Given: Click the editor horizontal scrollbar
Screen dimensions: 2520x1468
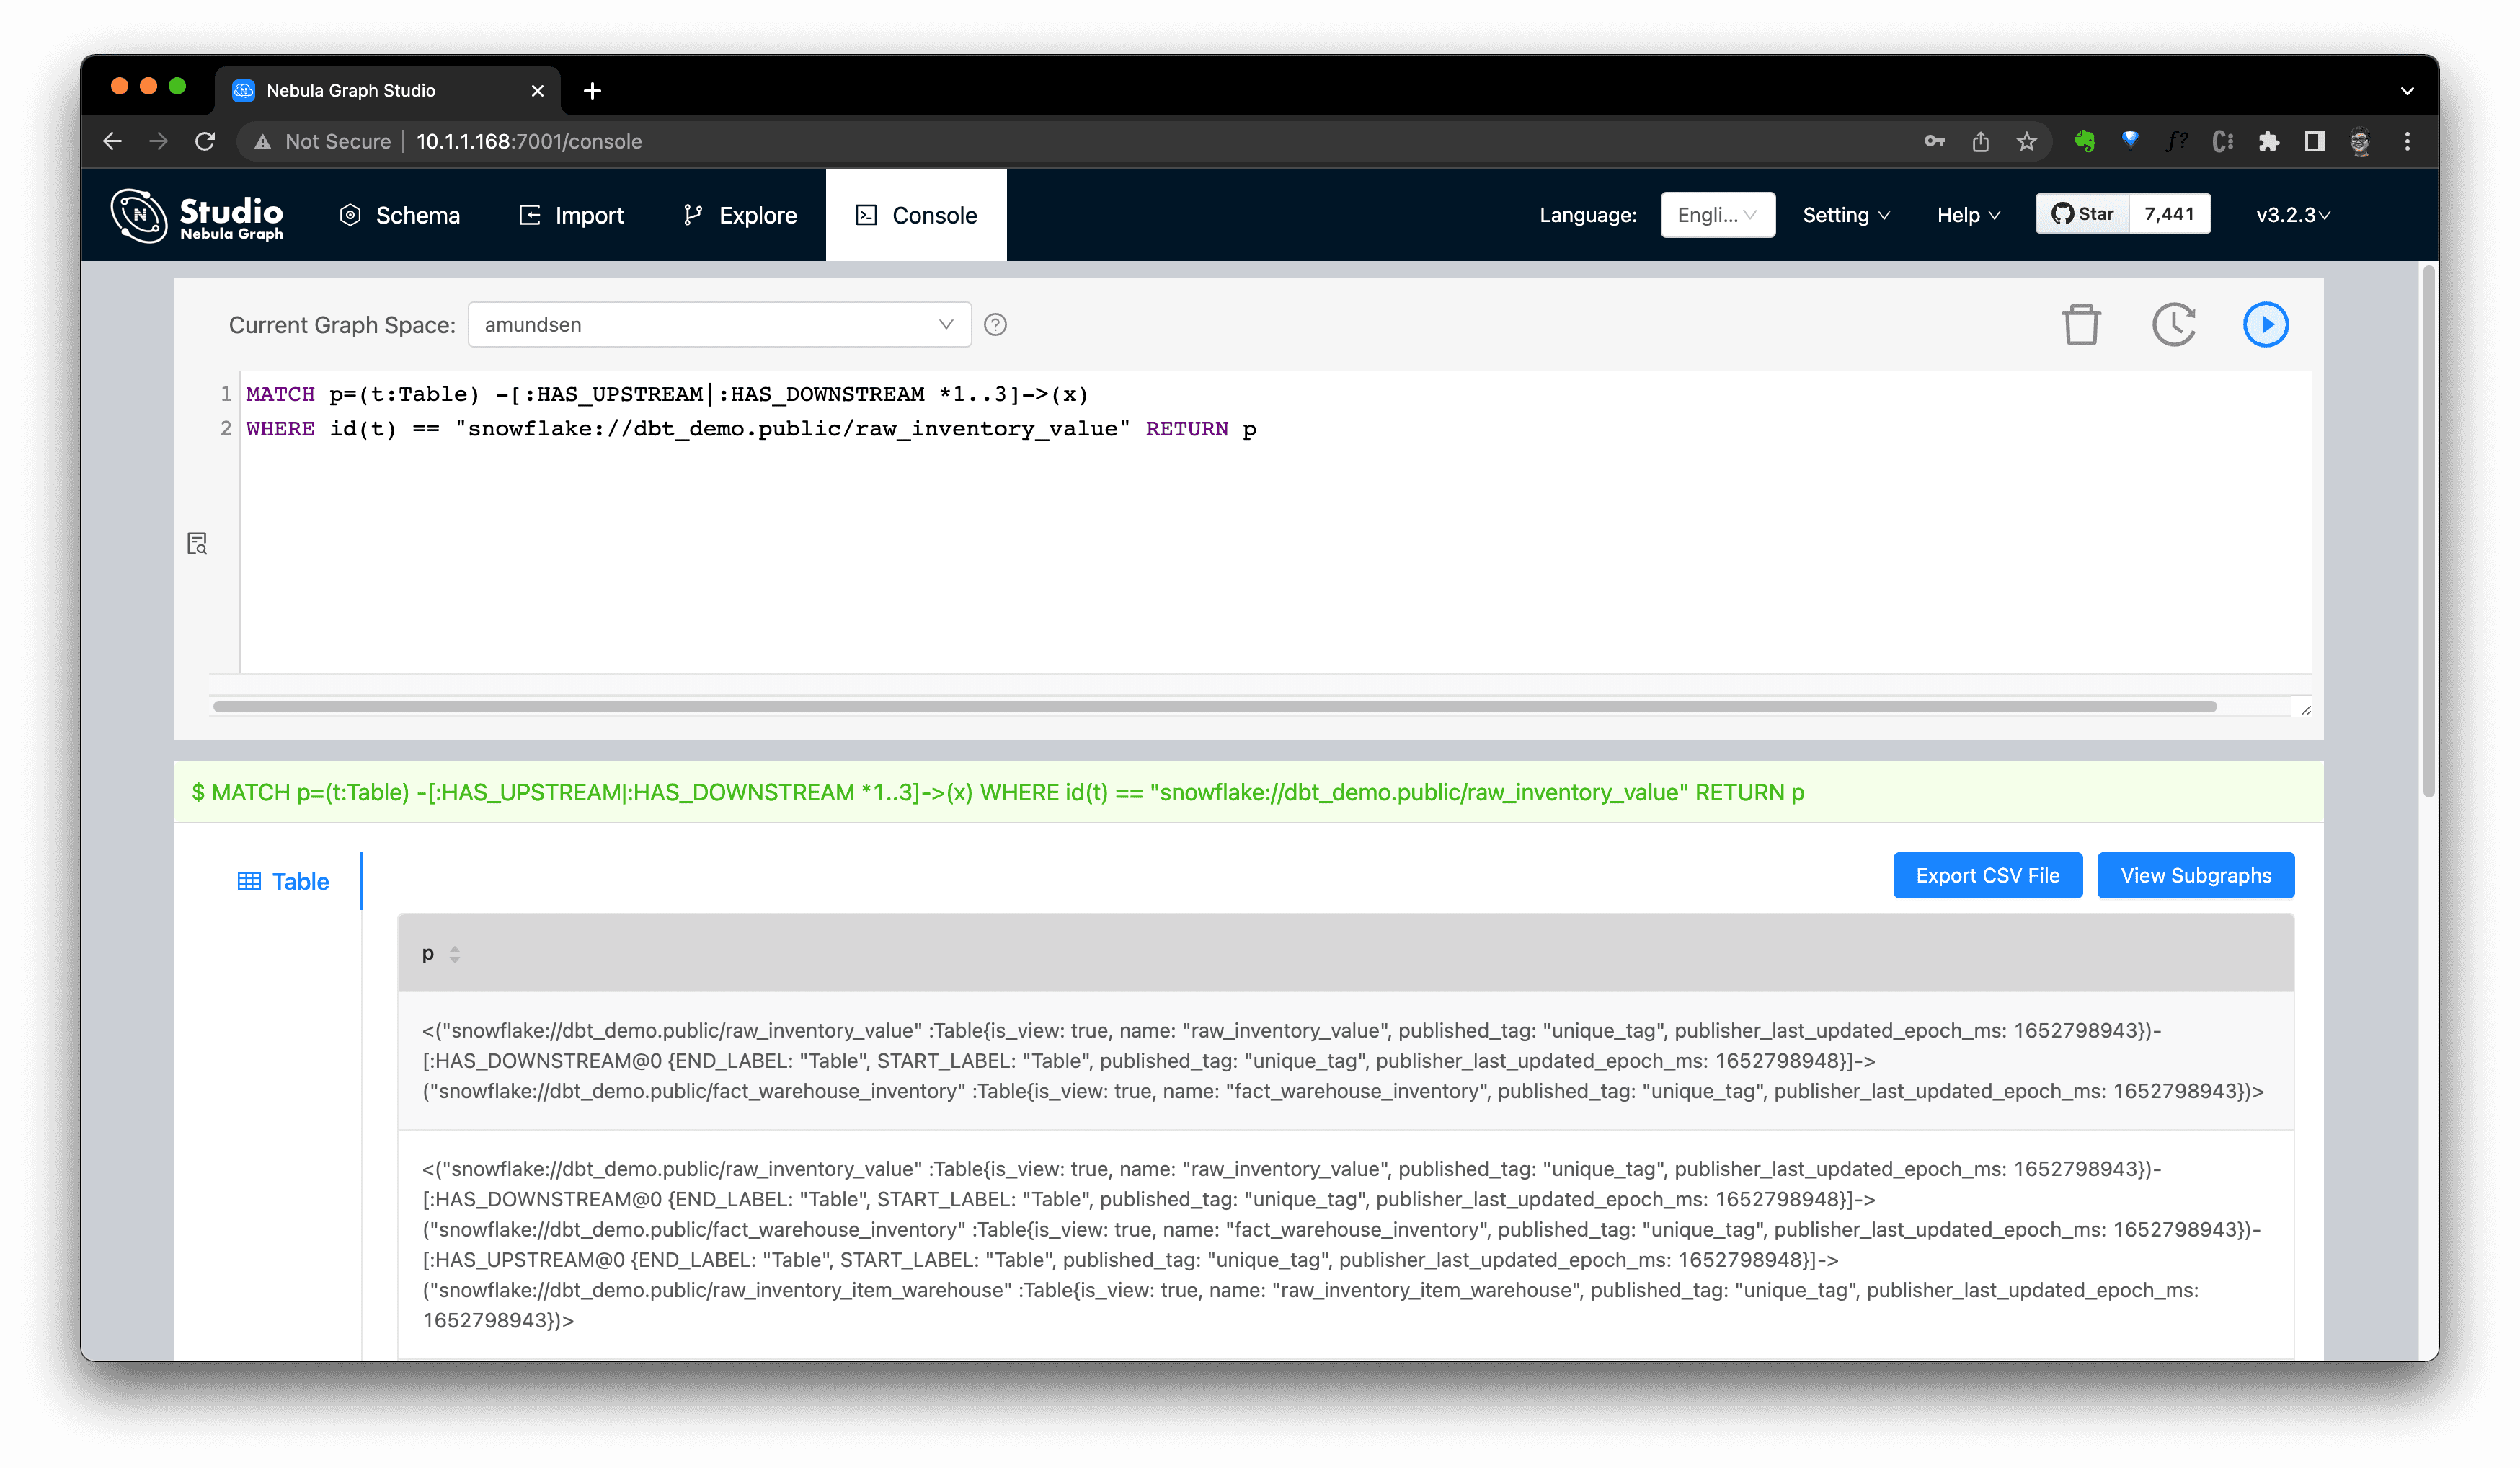Looking at the screenshot, I should coord(1214,707).
